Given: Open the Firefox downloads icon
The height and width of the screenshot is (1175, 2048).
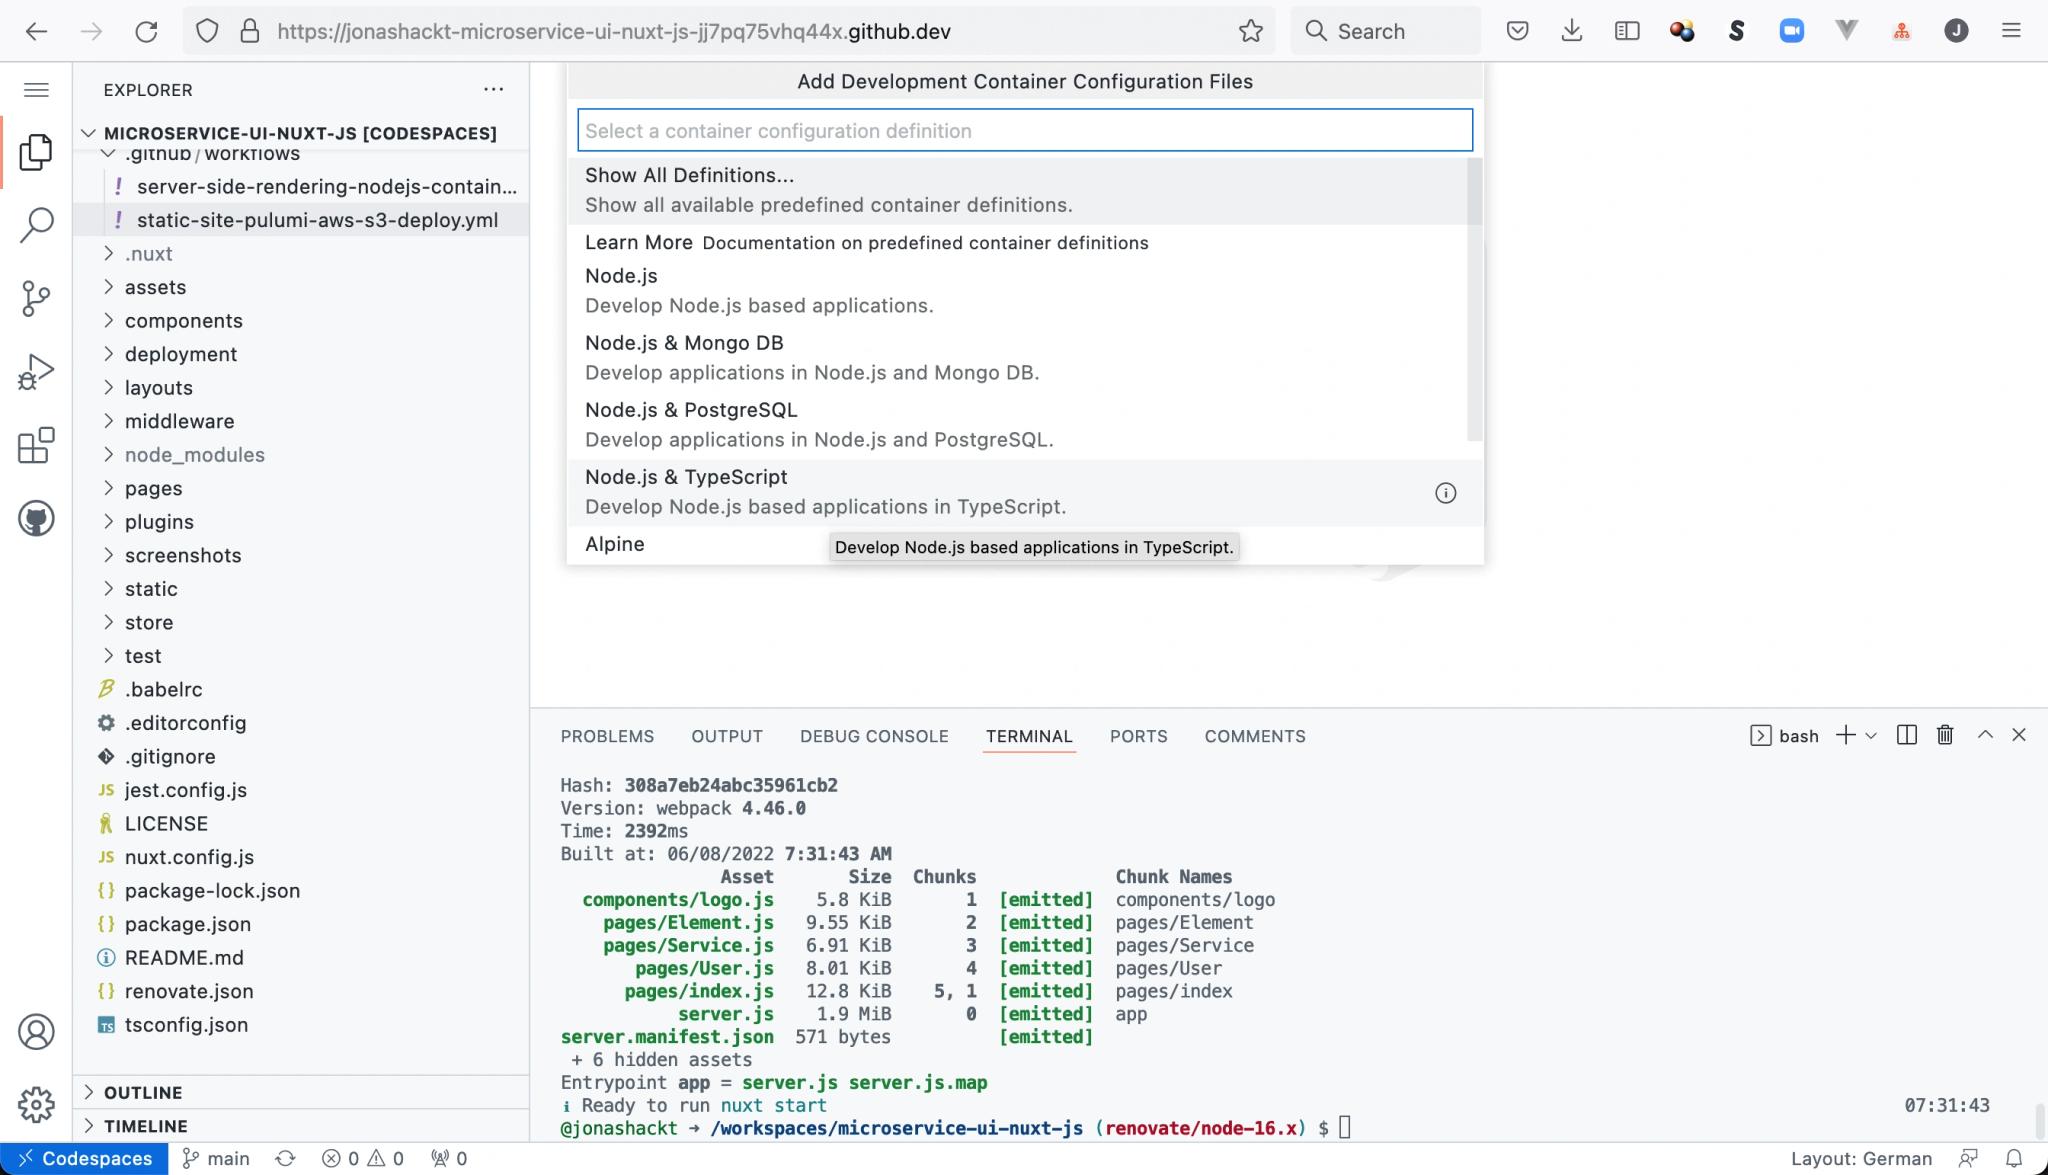Looking at the screenshot, I should (x=1571, y=30).
